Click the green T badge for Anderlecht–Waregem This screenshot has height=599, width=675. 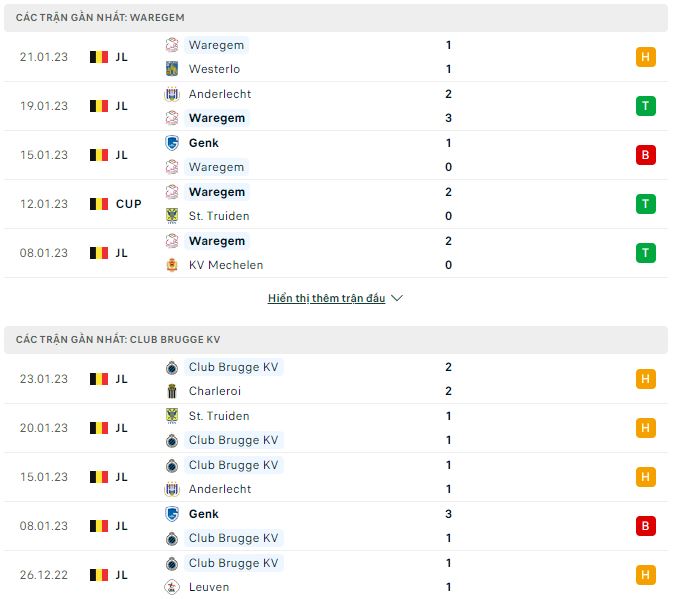pos(645,106)
